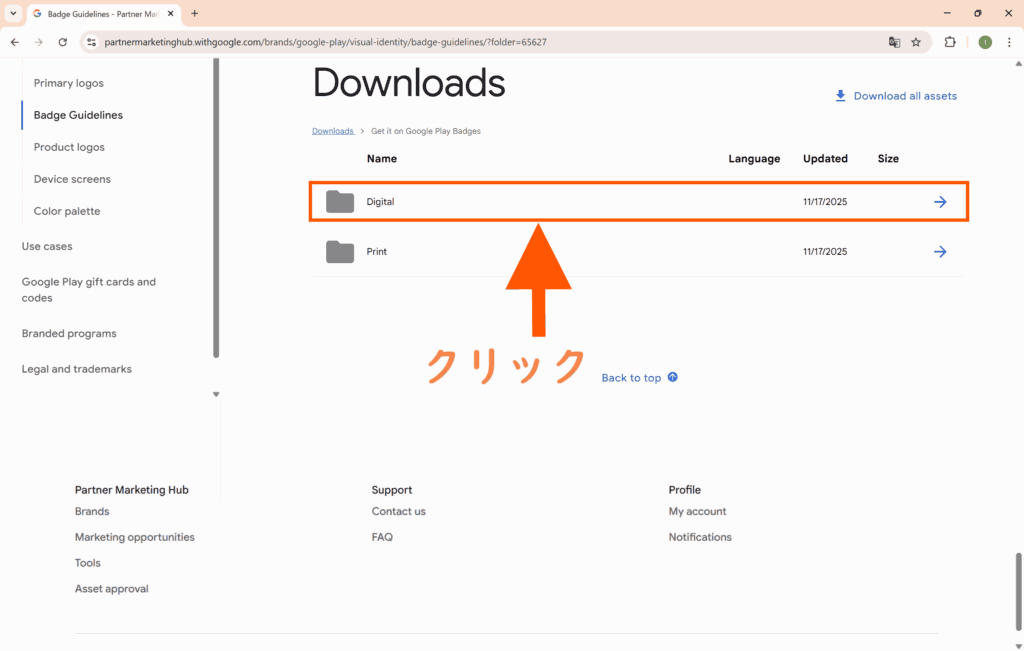Open the browser Extensions puzzle icon
This screenshot has height=651, width=1024.
950,42
